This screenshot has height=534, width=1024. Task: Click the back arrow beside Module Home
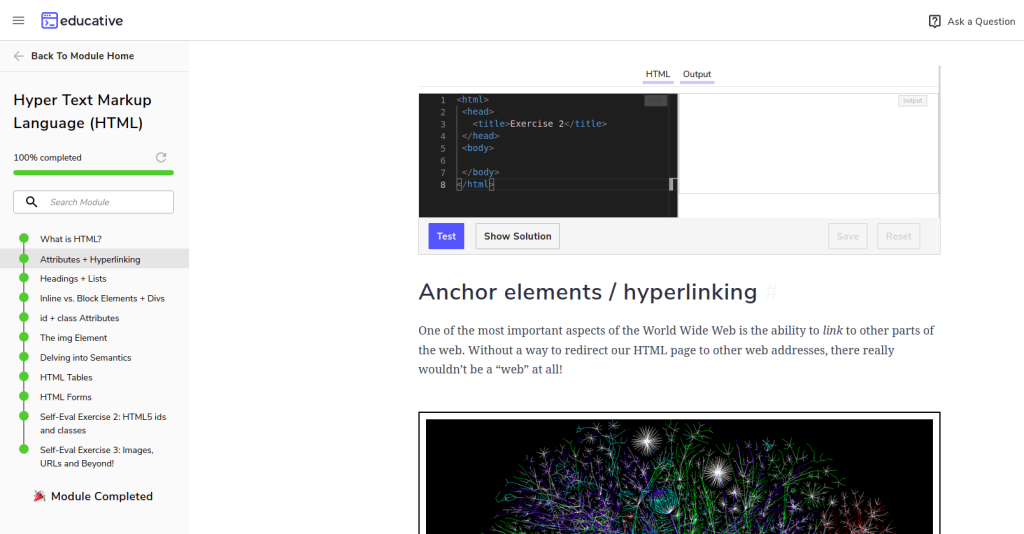pos(18,56)
